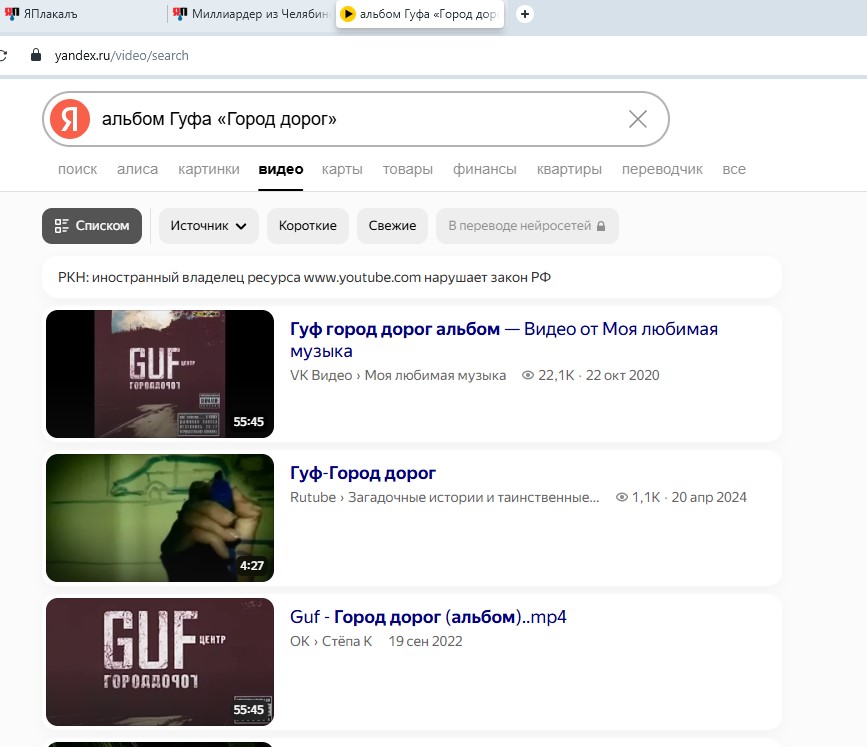Click the 19 сен 2022 date
The width and height of the screenshot is (867, 747).
coord(425,641)
